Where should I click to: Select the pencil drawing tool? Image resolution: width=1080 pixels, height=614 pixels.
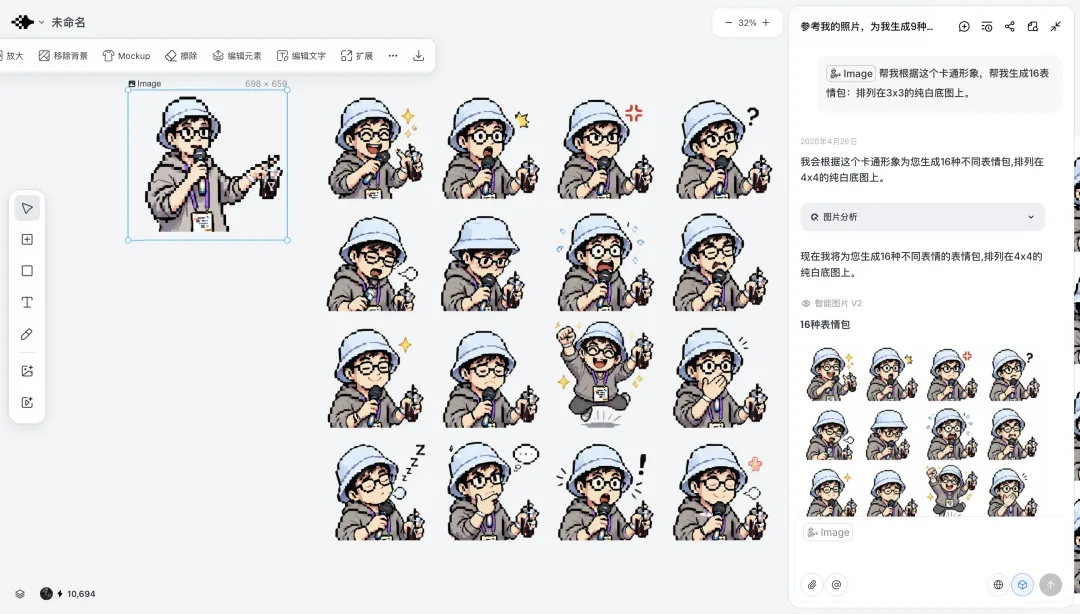tap(27, 334)
